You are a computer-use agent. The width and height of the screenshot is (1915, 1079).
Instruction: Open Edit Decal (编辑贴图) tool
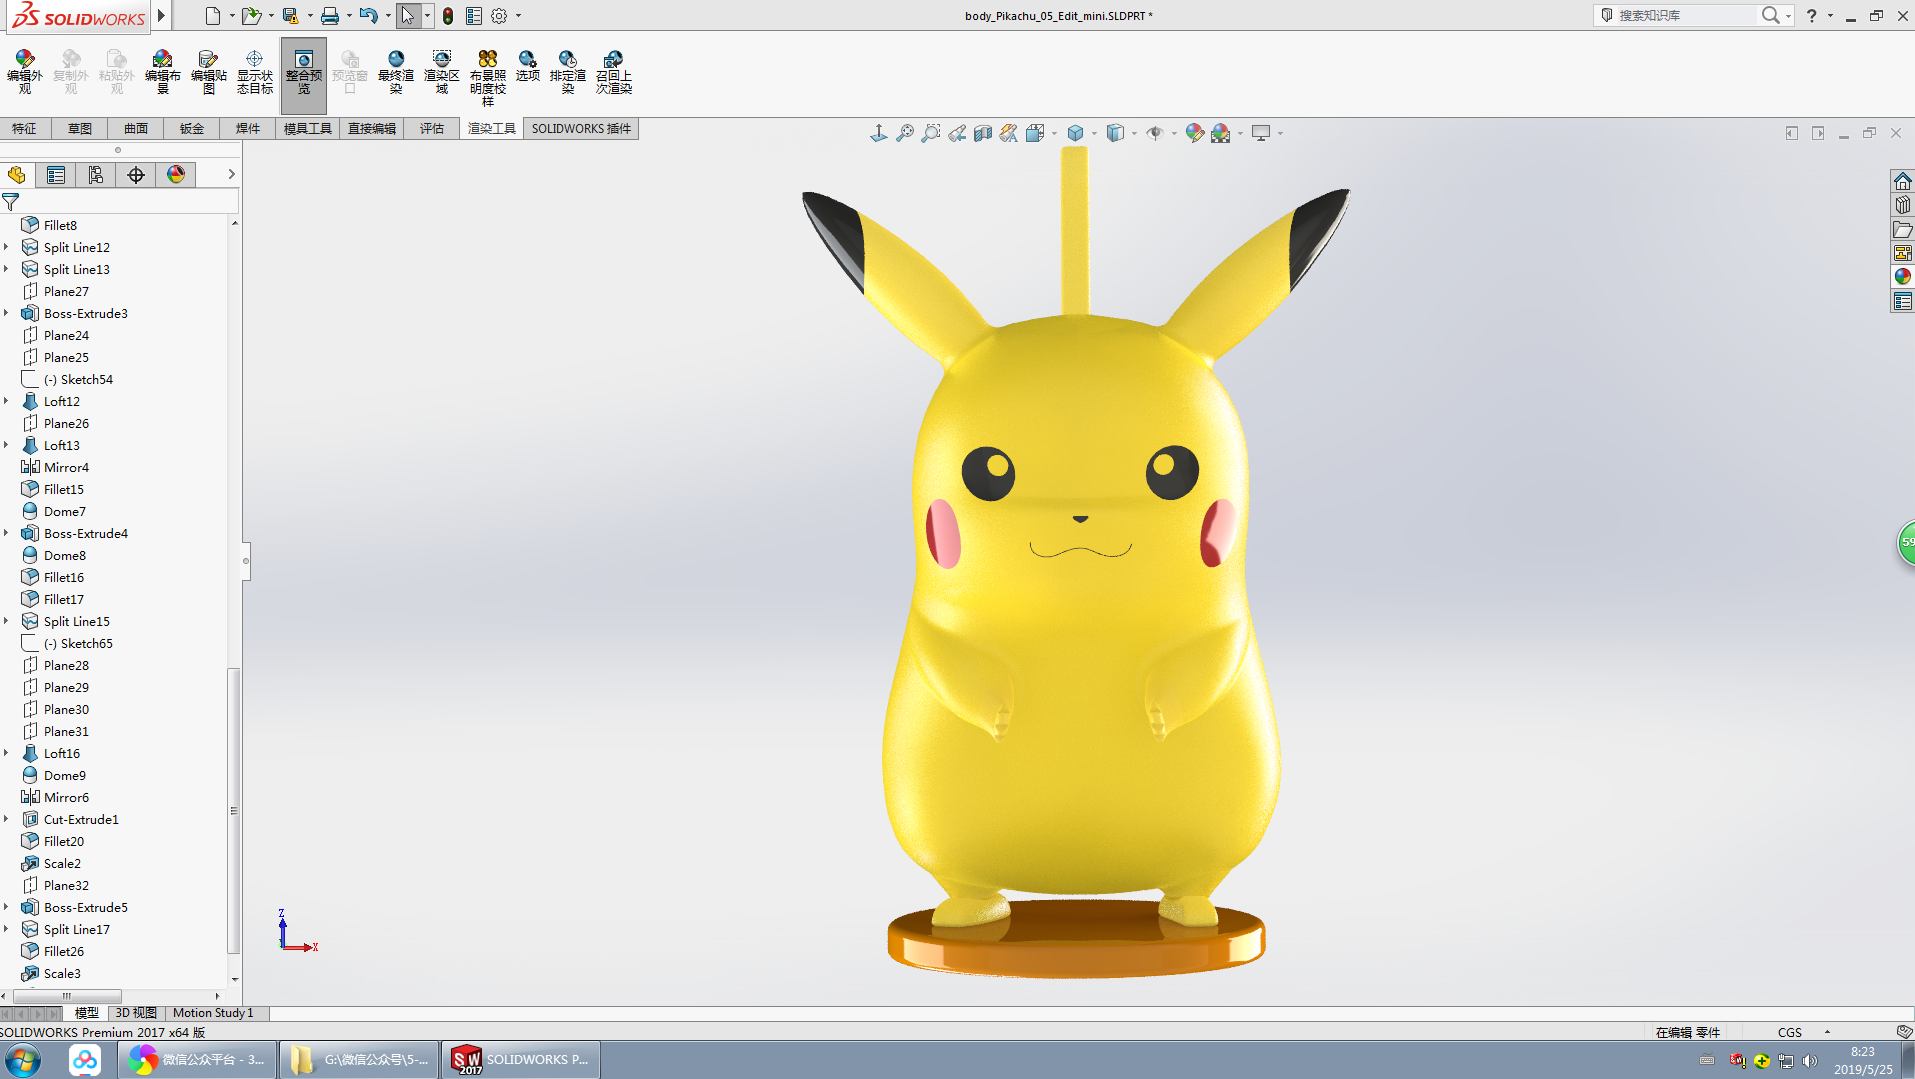tap(209, 72)
